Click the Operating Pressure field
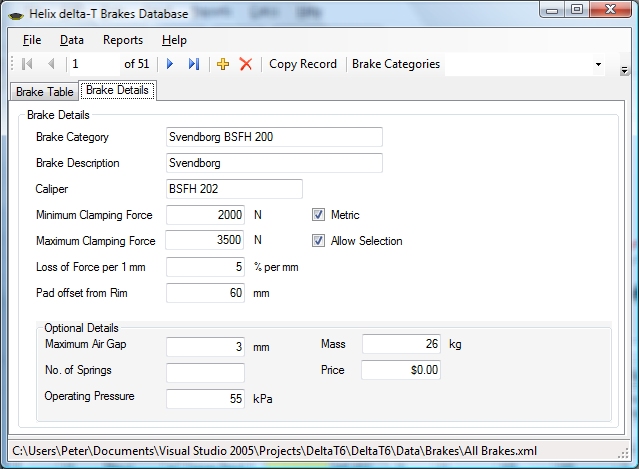The height and width of the screenshot is (469, 639). (205, 399)
